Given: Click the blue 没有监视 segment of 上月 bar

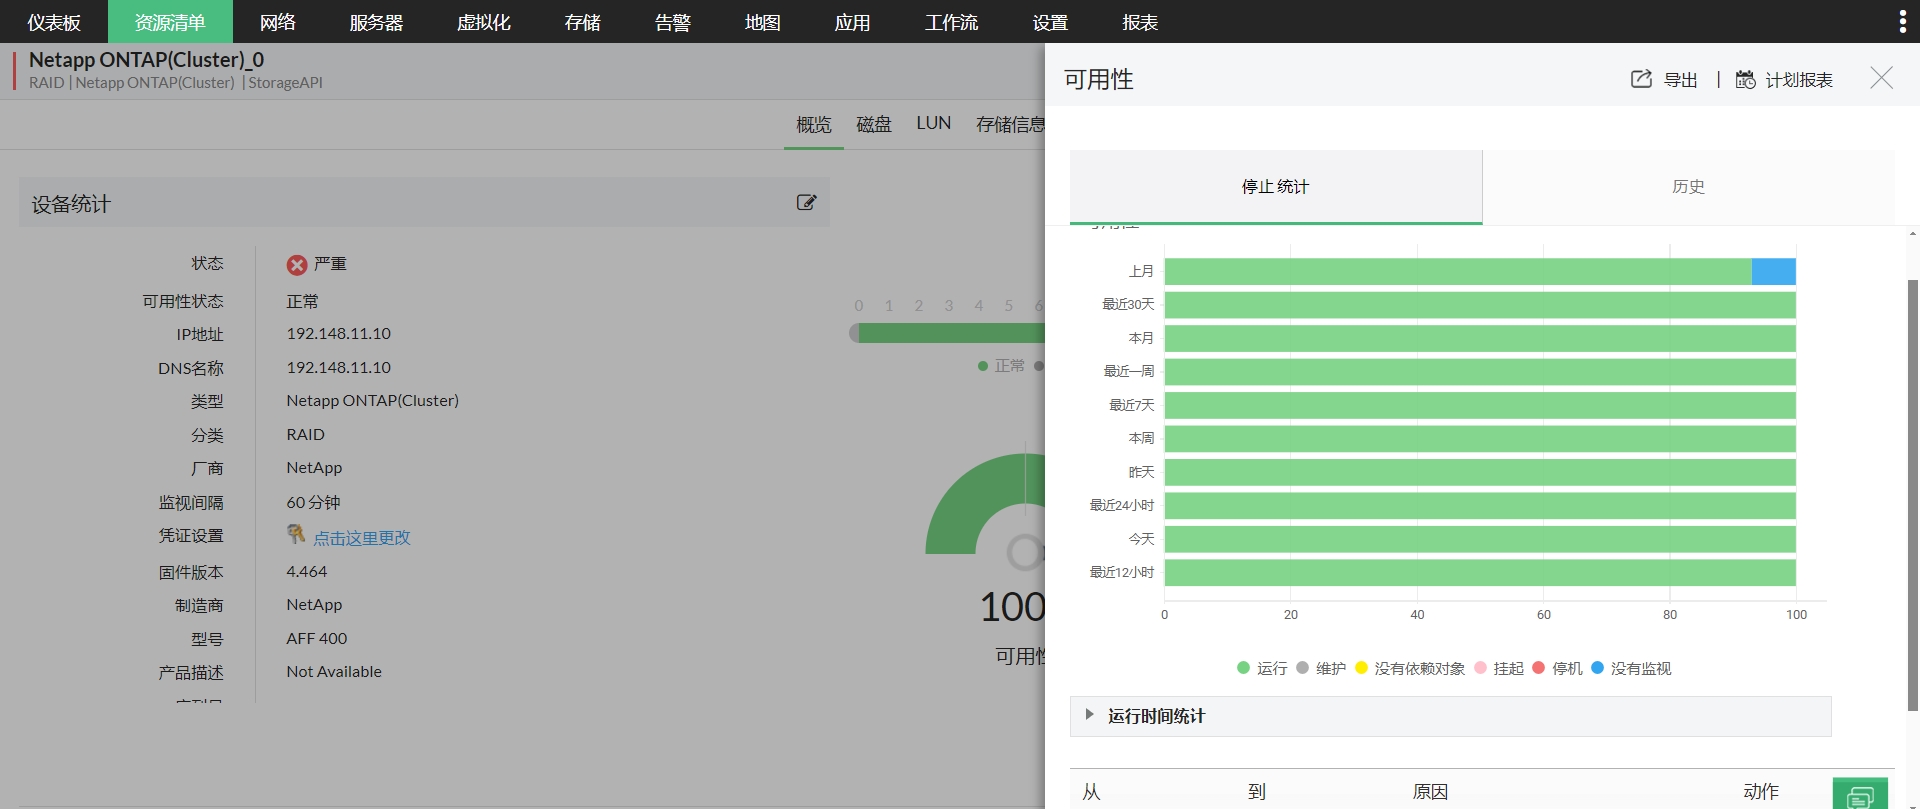Looking at the screenshot, I should tap(1774, 271).
